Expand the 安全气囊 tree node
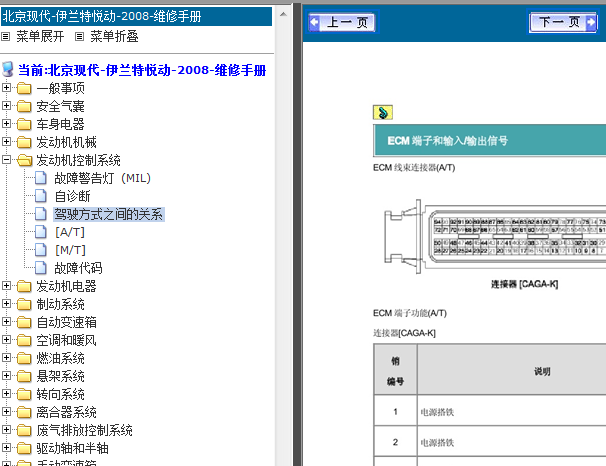Image resolution: width=606 pixels, height=466 pixels. pos(6,105)
